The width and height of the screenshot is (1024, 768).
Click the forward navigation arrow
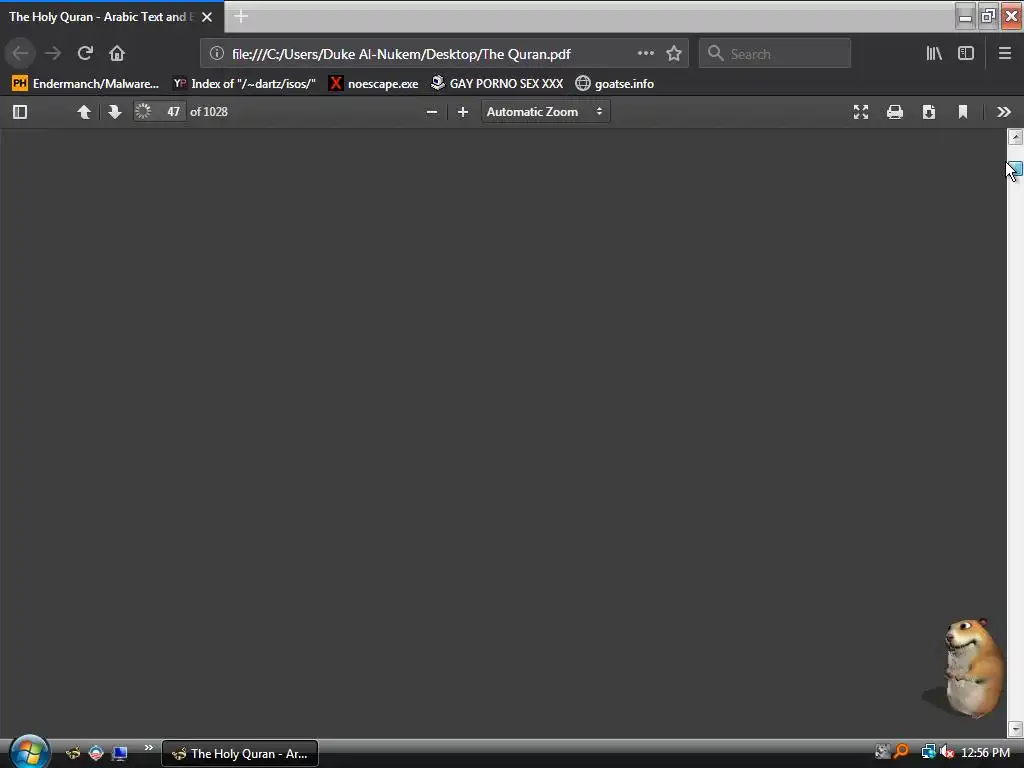click(x=53, y=53)
